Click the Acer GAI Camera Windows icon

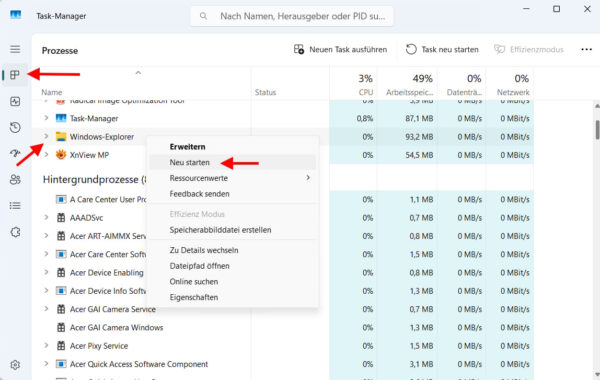tap(61, 328)
